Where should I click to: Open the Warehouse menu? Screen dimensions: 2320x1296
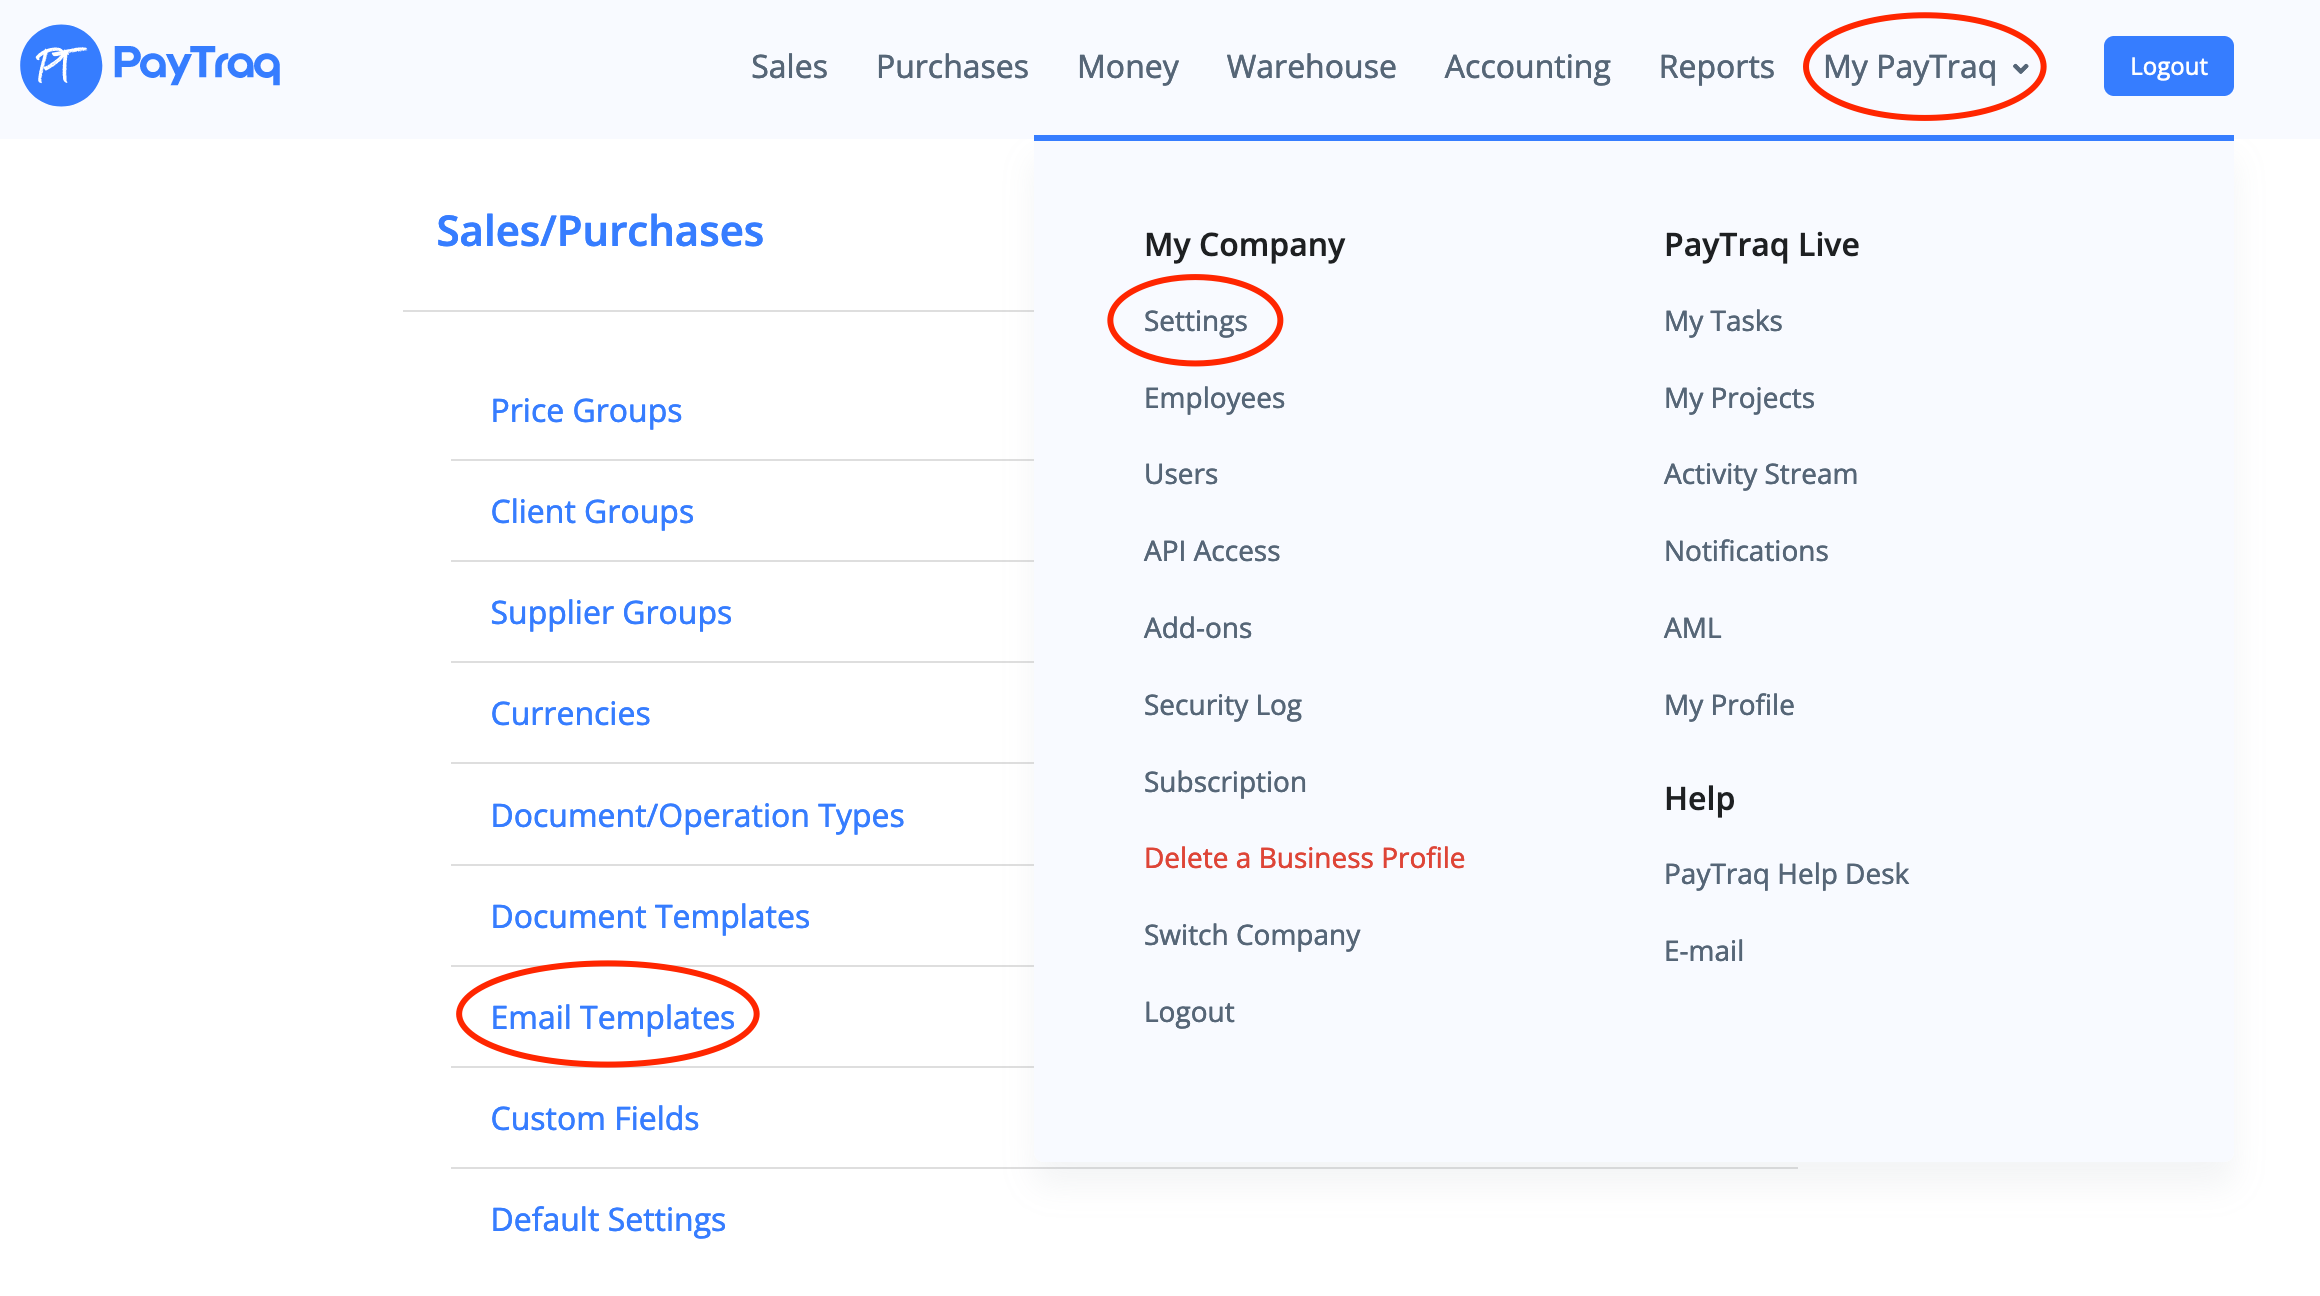[1311, 66]
